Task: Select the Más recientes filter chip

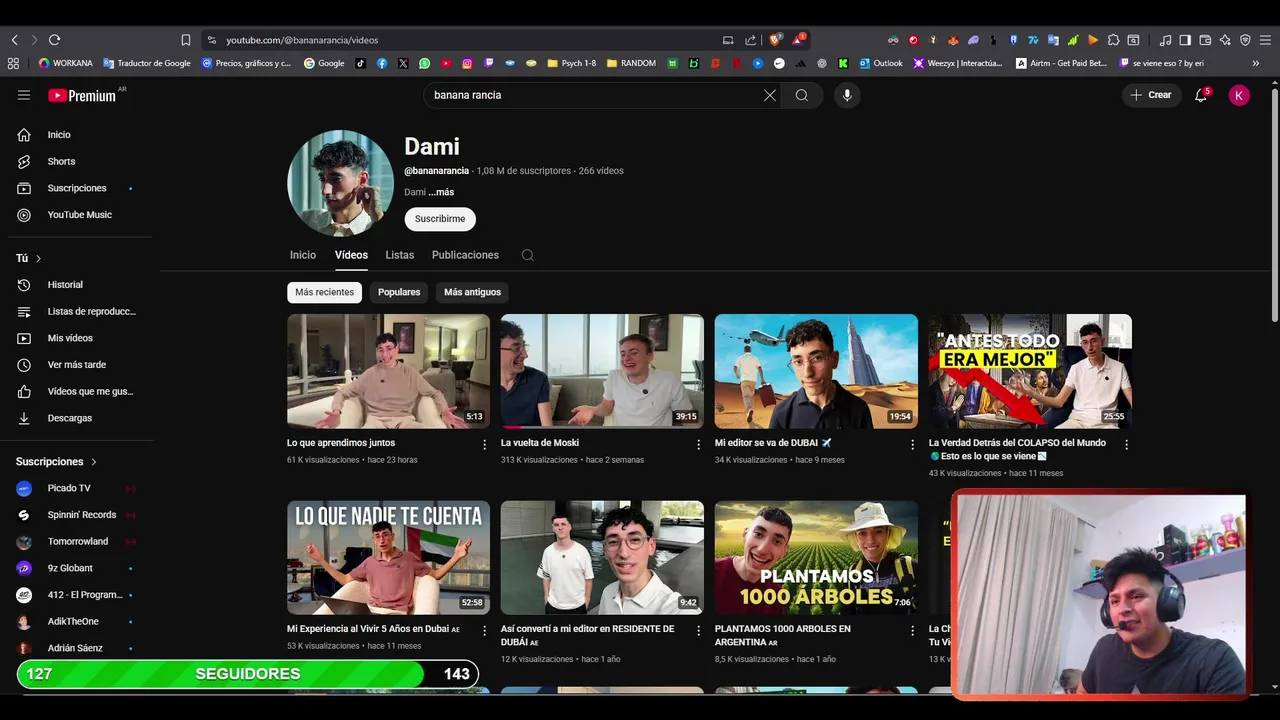Action: [x=324, y=292]
